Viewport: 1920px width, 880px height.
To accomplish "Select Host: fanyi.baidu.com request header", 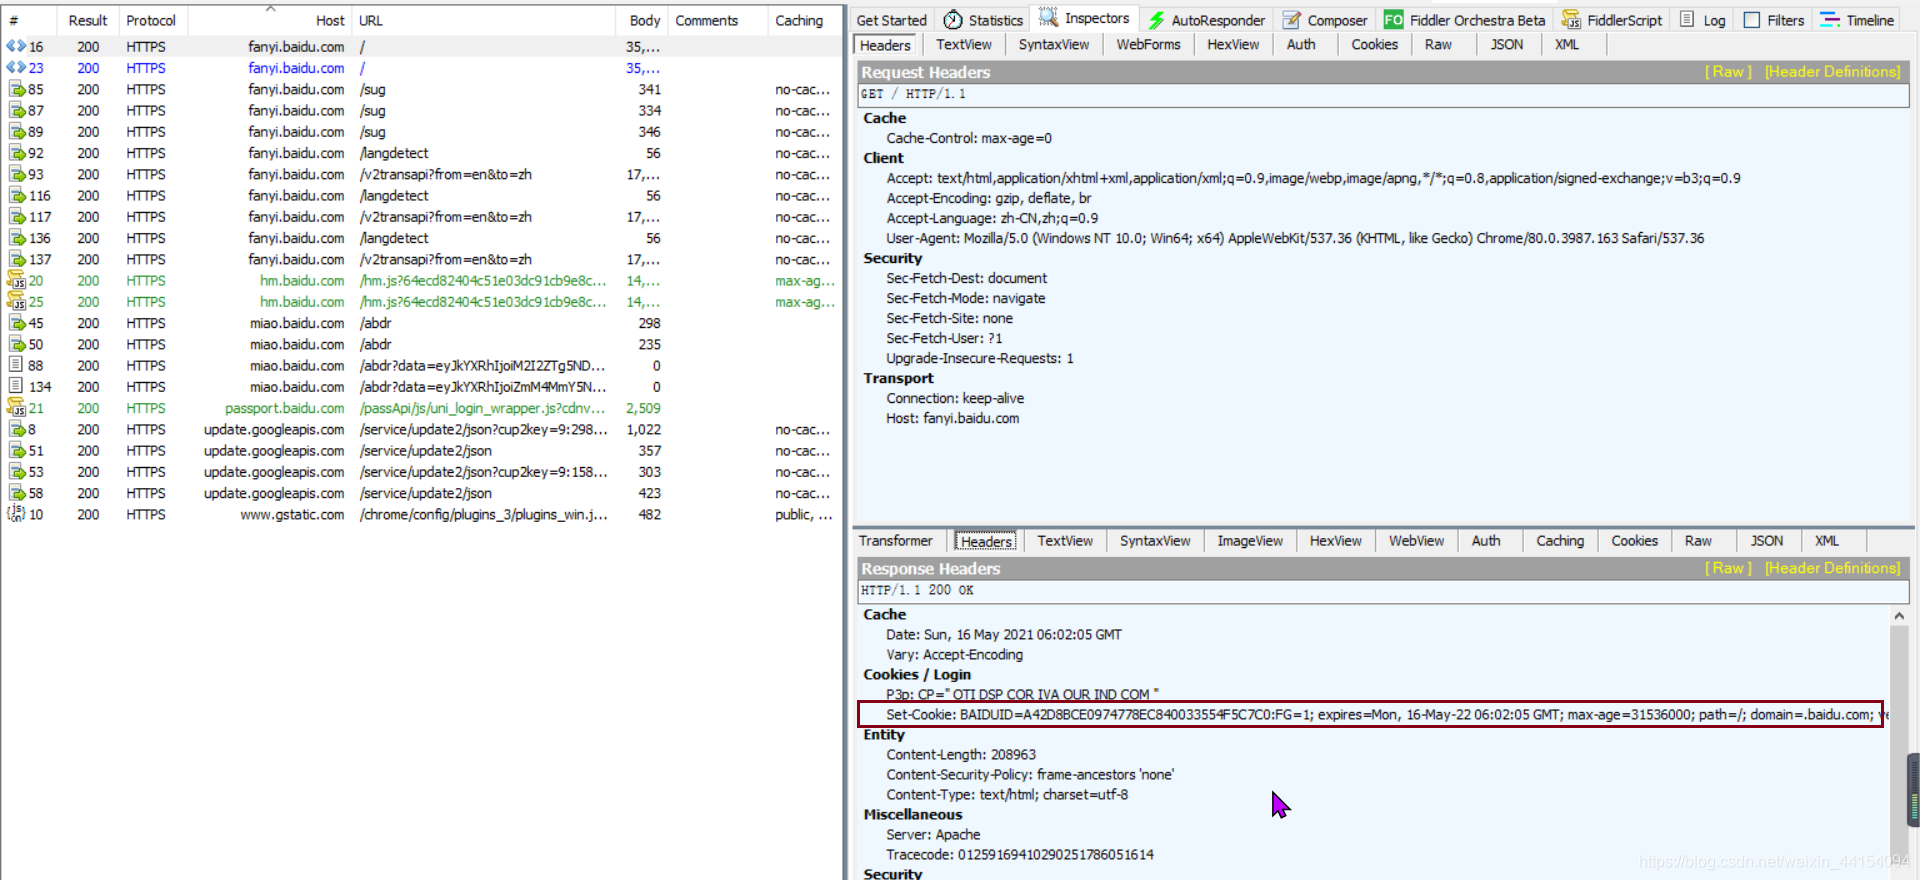I will (952, 418).
